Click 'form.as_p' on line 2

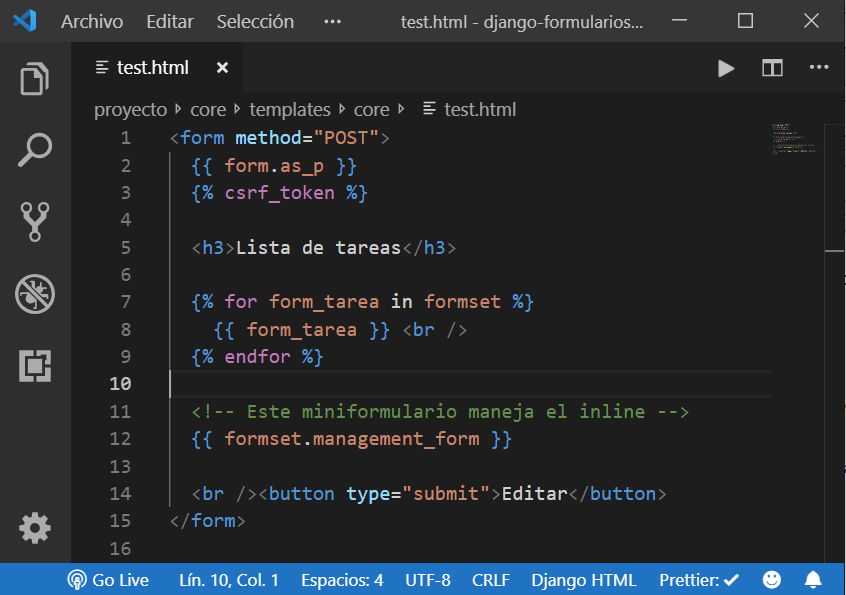pos(274,166)
